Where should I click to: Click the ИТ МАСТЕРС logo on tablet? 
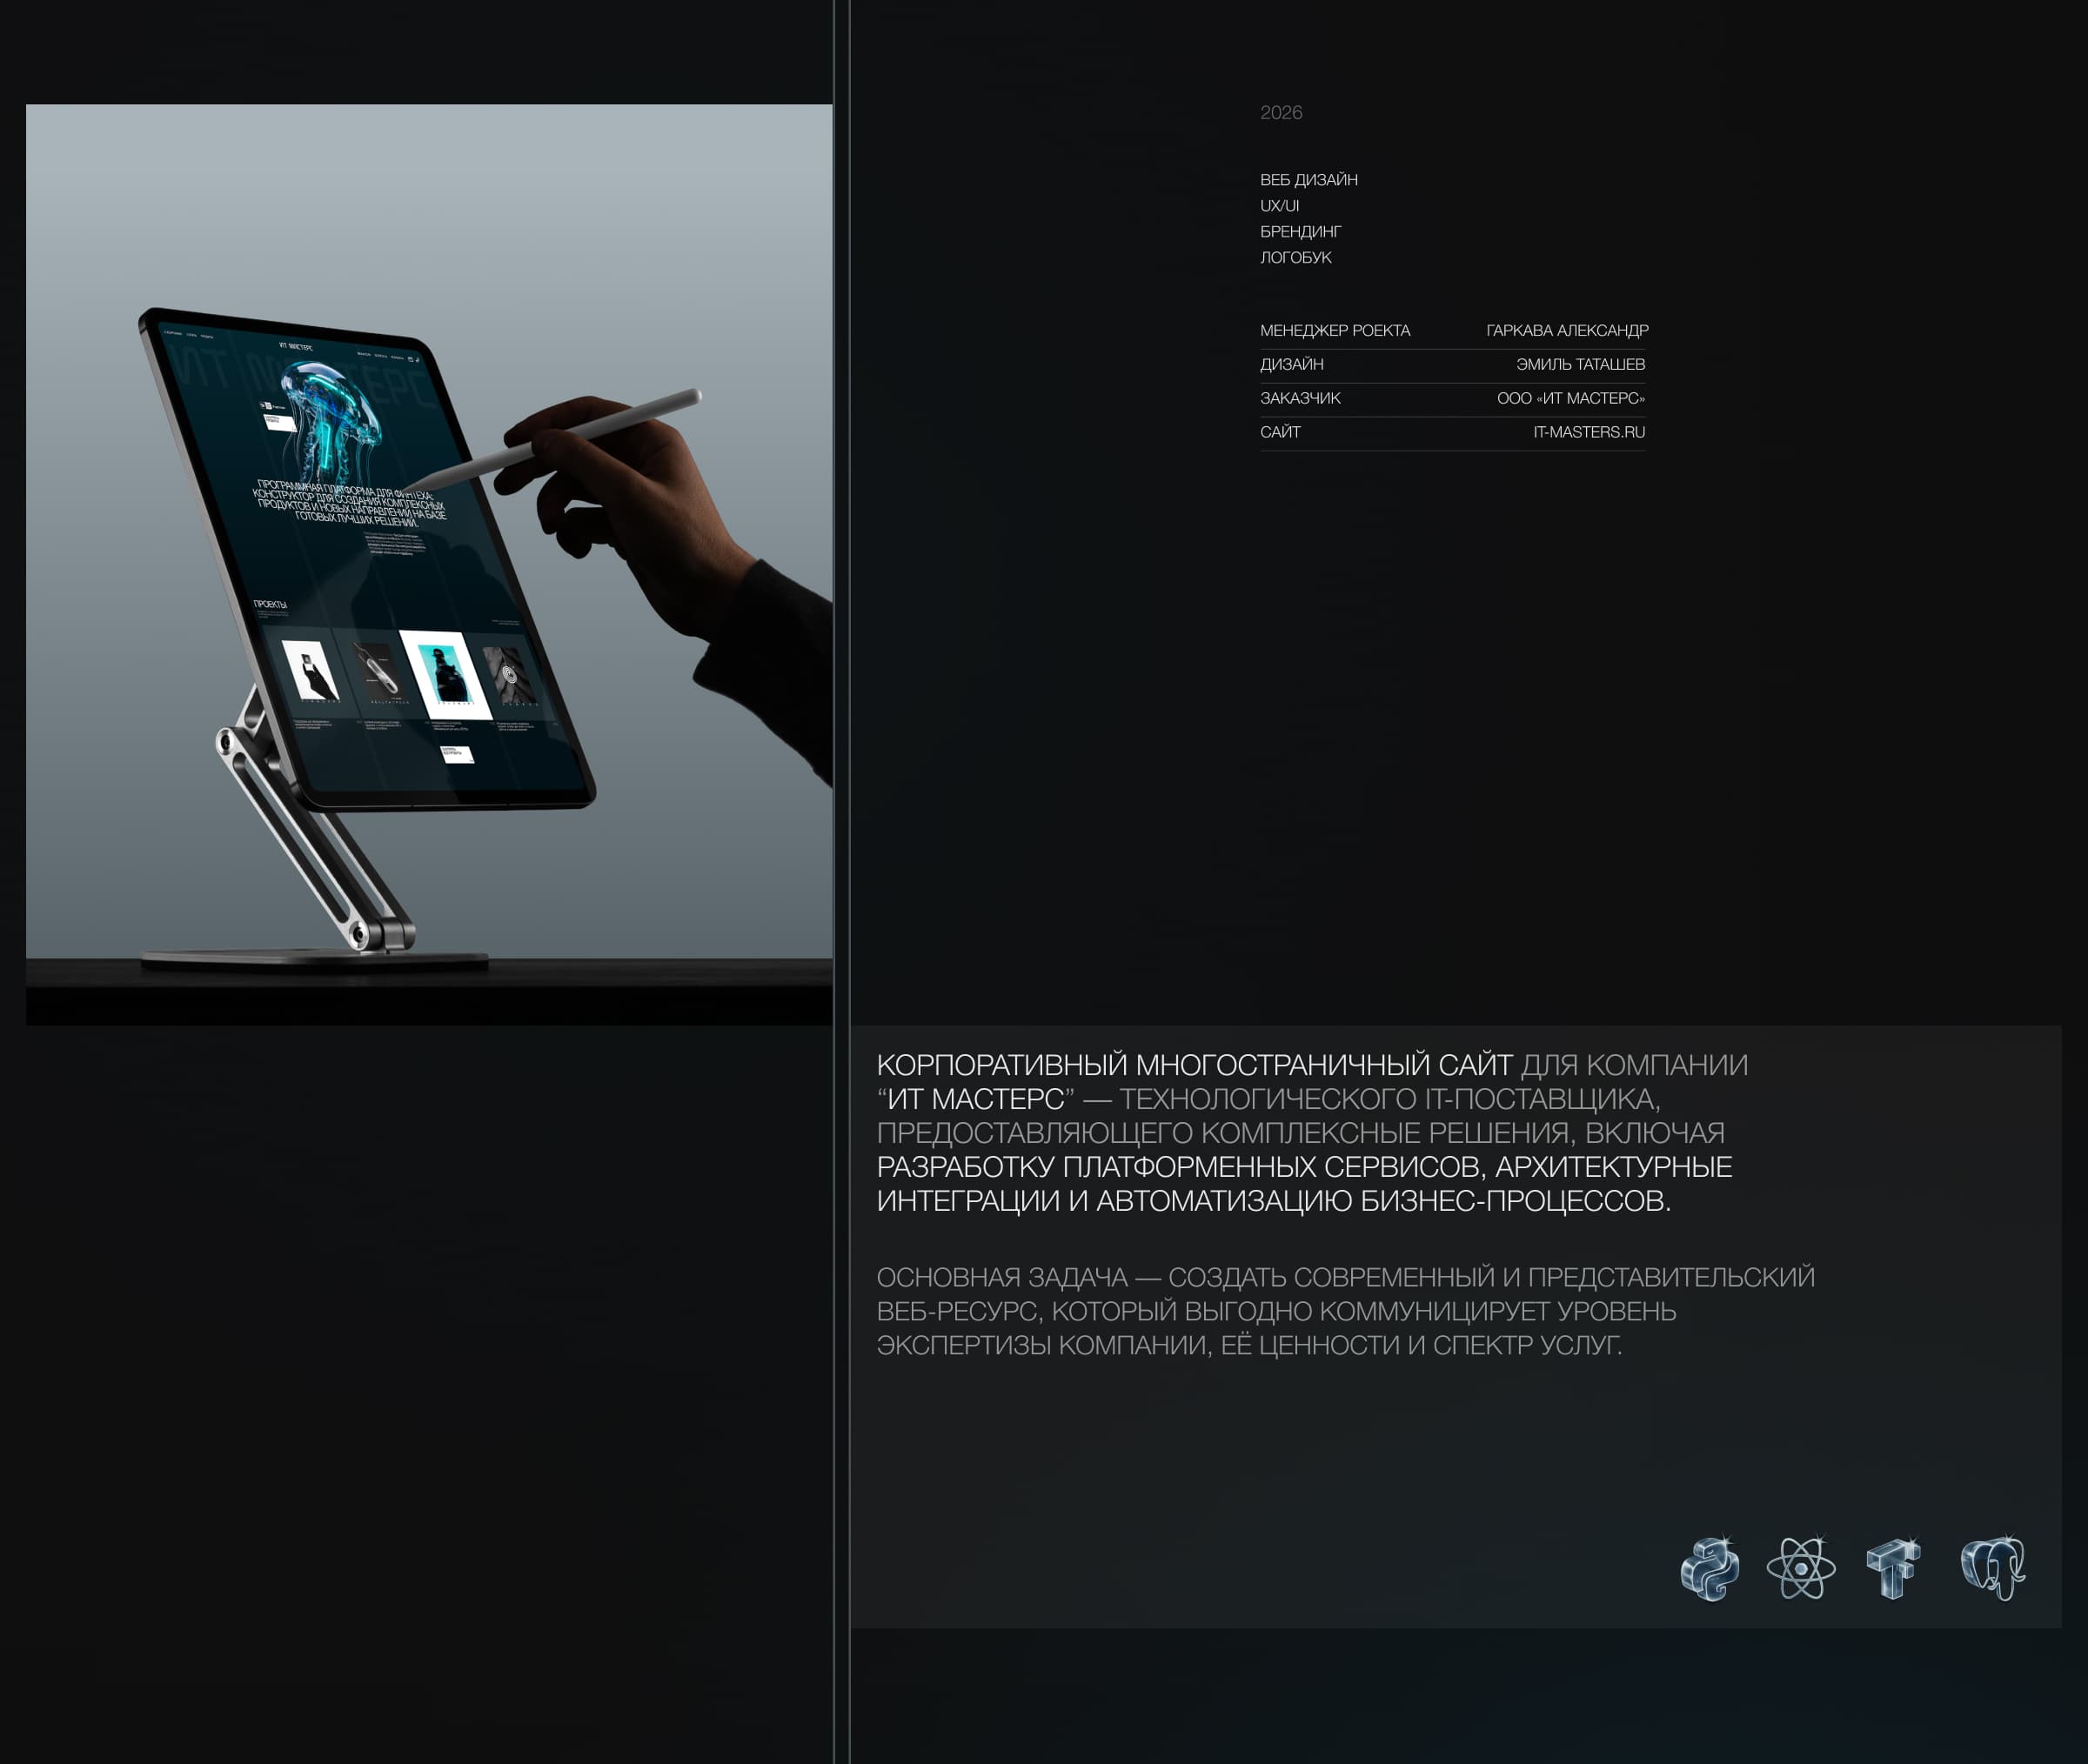tap(296, 347)
